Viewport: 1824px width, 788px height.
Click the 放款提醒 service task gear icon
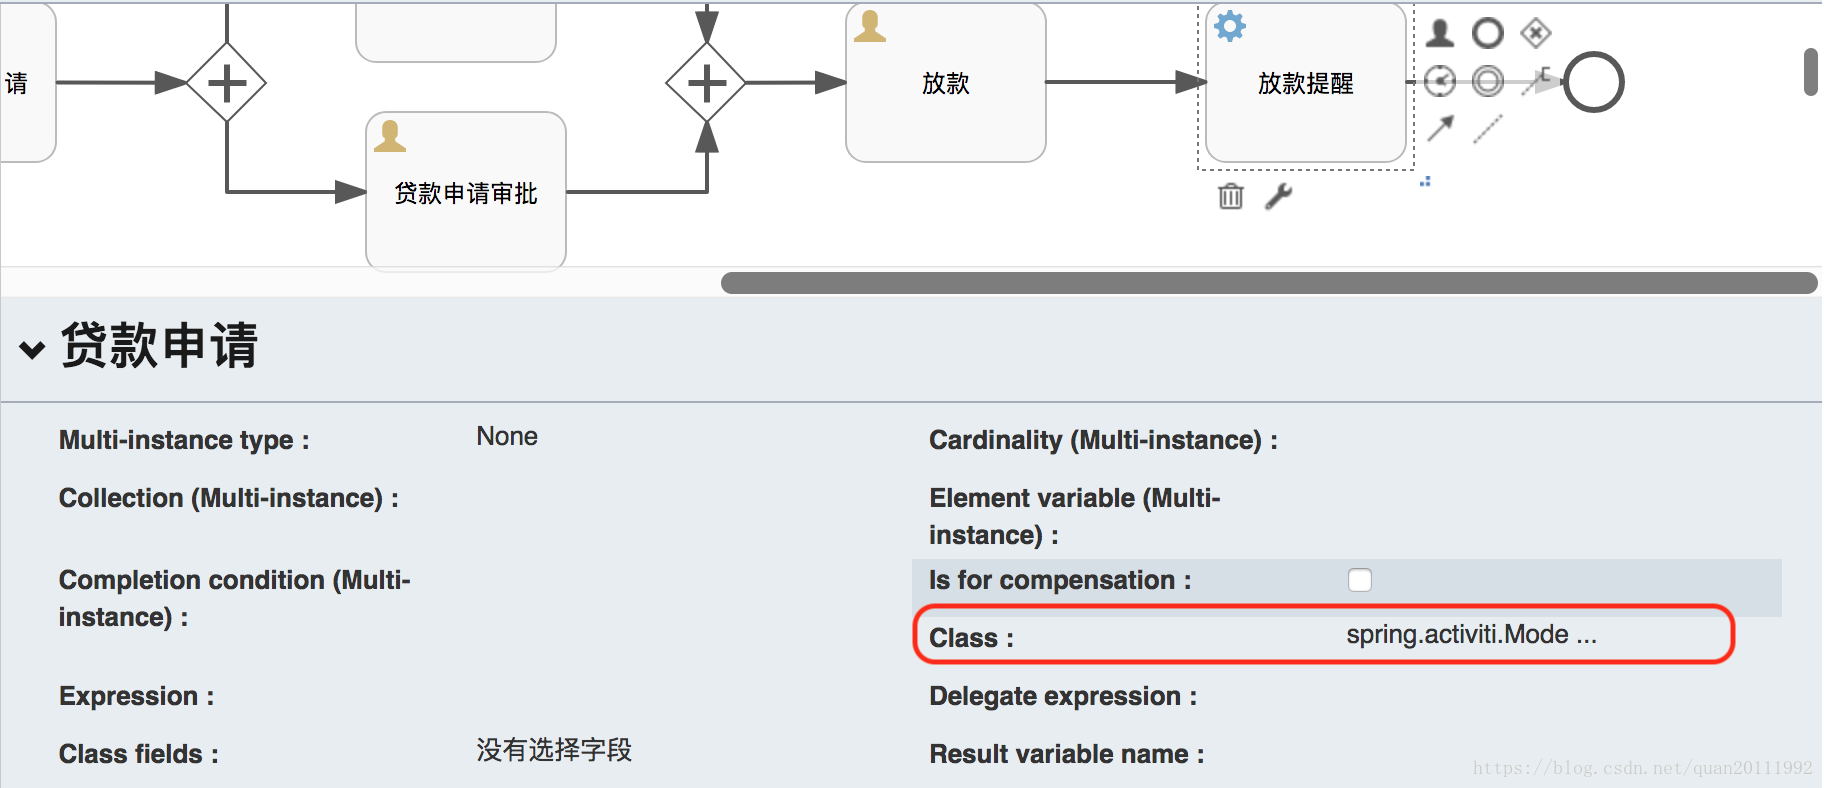click(x=1230, y=26)
